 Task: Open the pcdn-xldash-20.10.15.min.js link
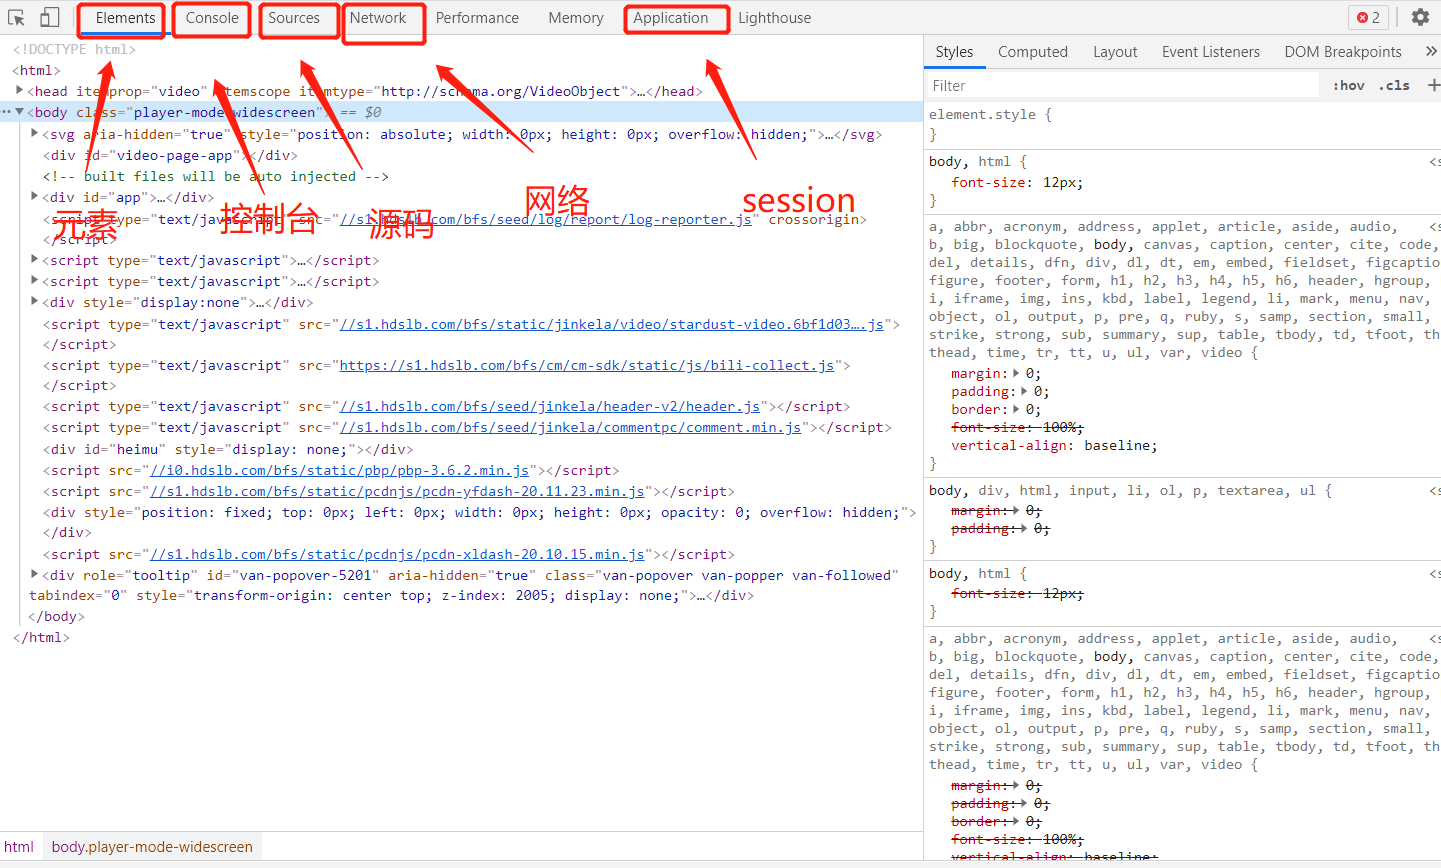(397, 554)
